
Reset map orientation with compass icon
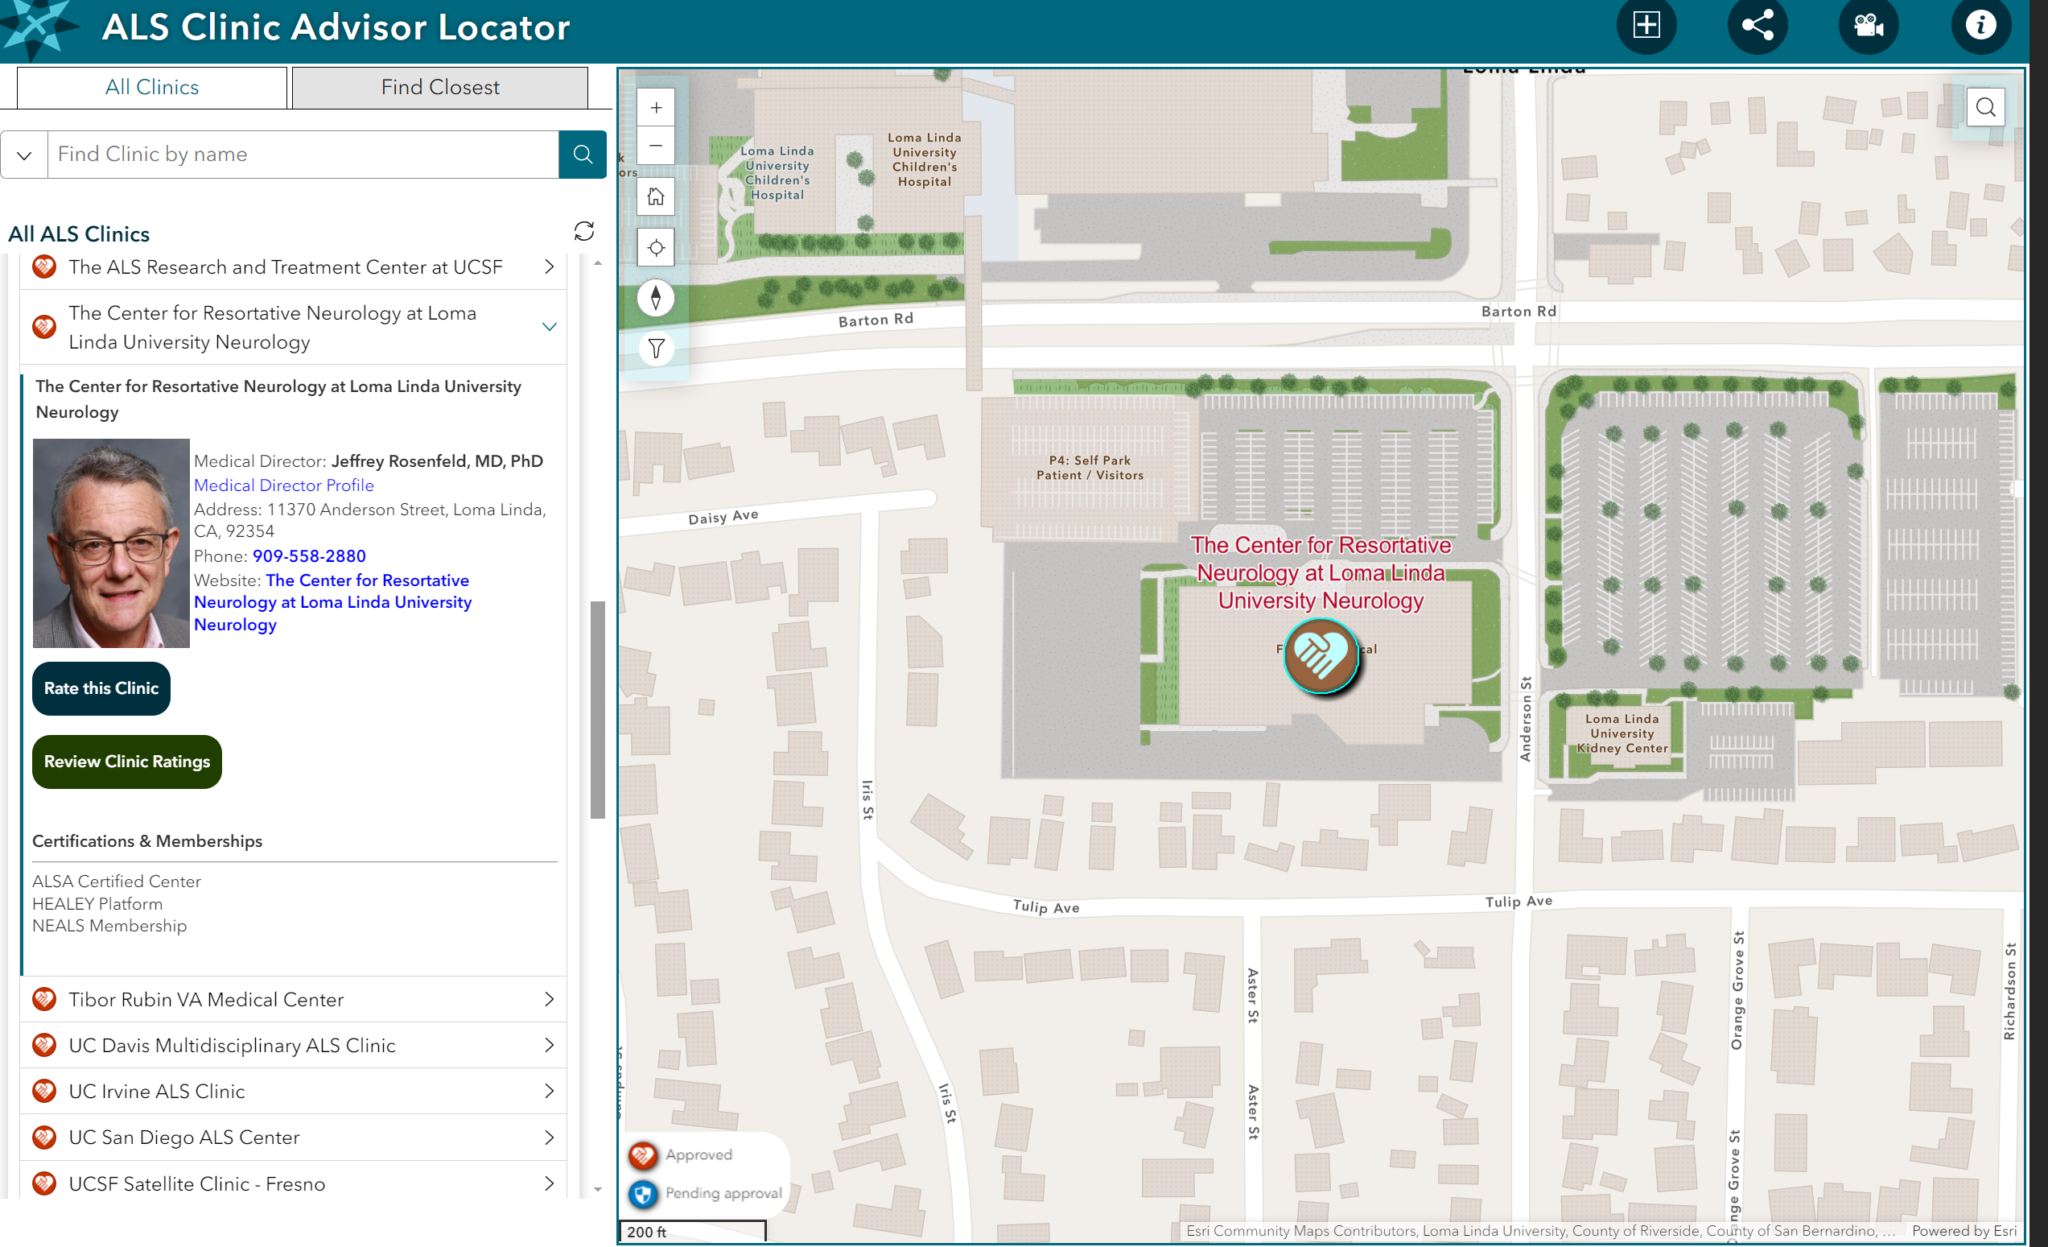[x=656, y=297]
